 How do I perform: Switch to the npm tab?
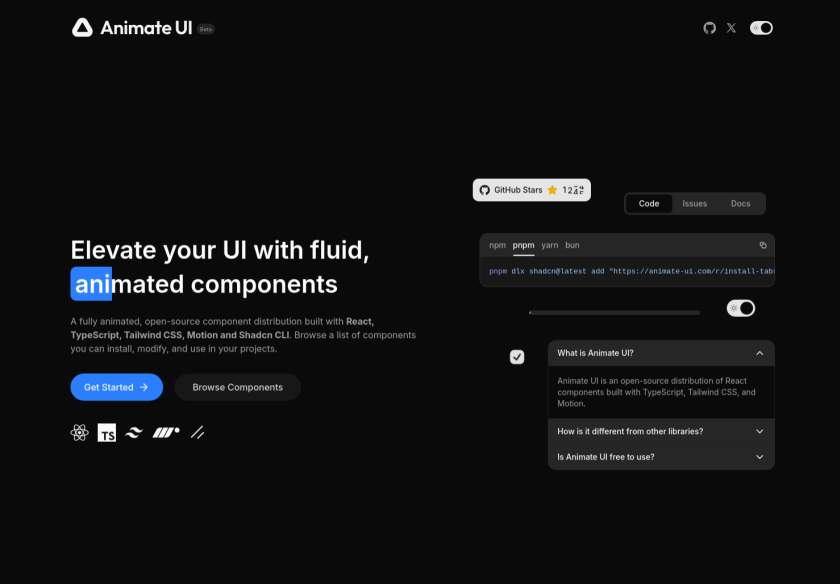click(497, 245)
